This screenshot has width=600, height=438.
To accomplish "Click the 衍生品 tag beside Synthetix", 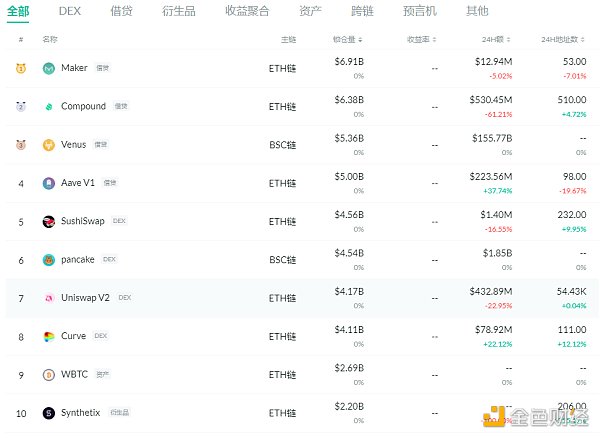I will tap(119, 412).
